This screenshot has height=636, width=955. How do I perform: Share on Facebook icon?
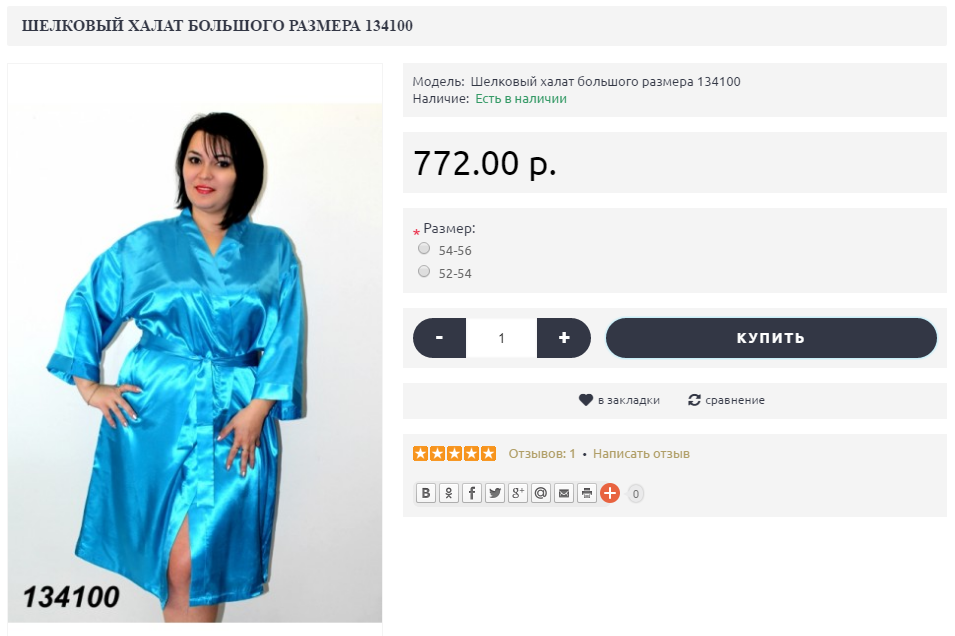coord(472,493)
